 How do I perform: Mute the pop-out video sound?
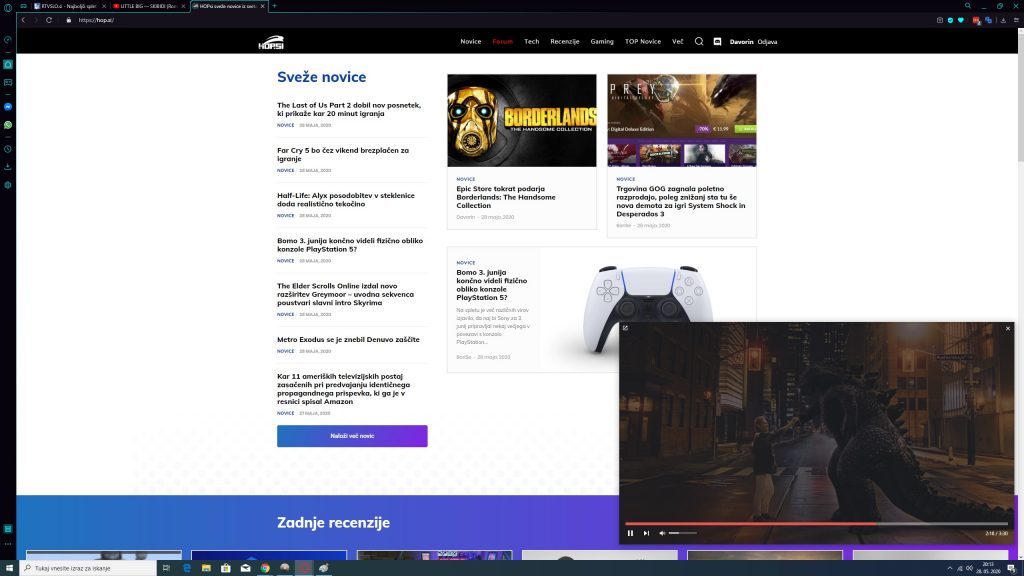(x=662, y=533)
